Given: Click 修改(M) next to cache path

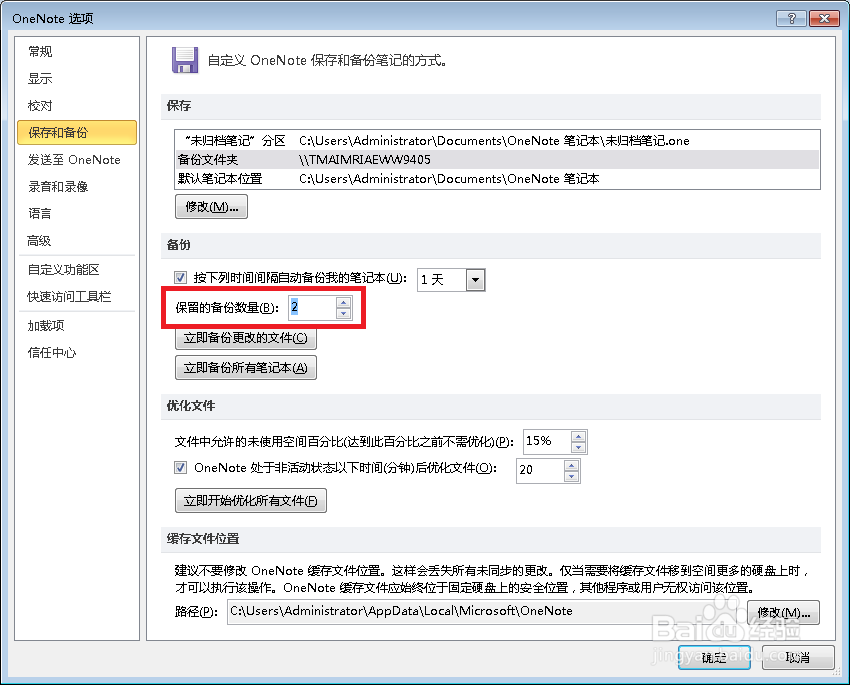Looking at the screenshot, I should [x=783, y=613].
